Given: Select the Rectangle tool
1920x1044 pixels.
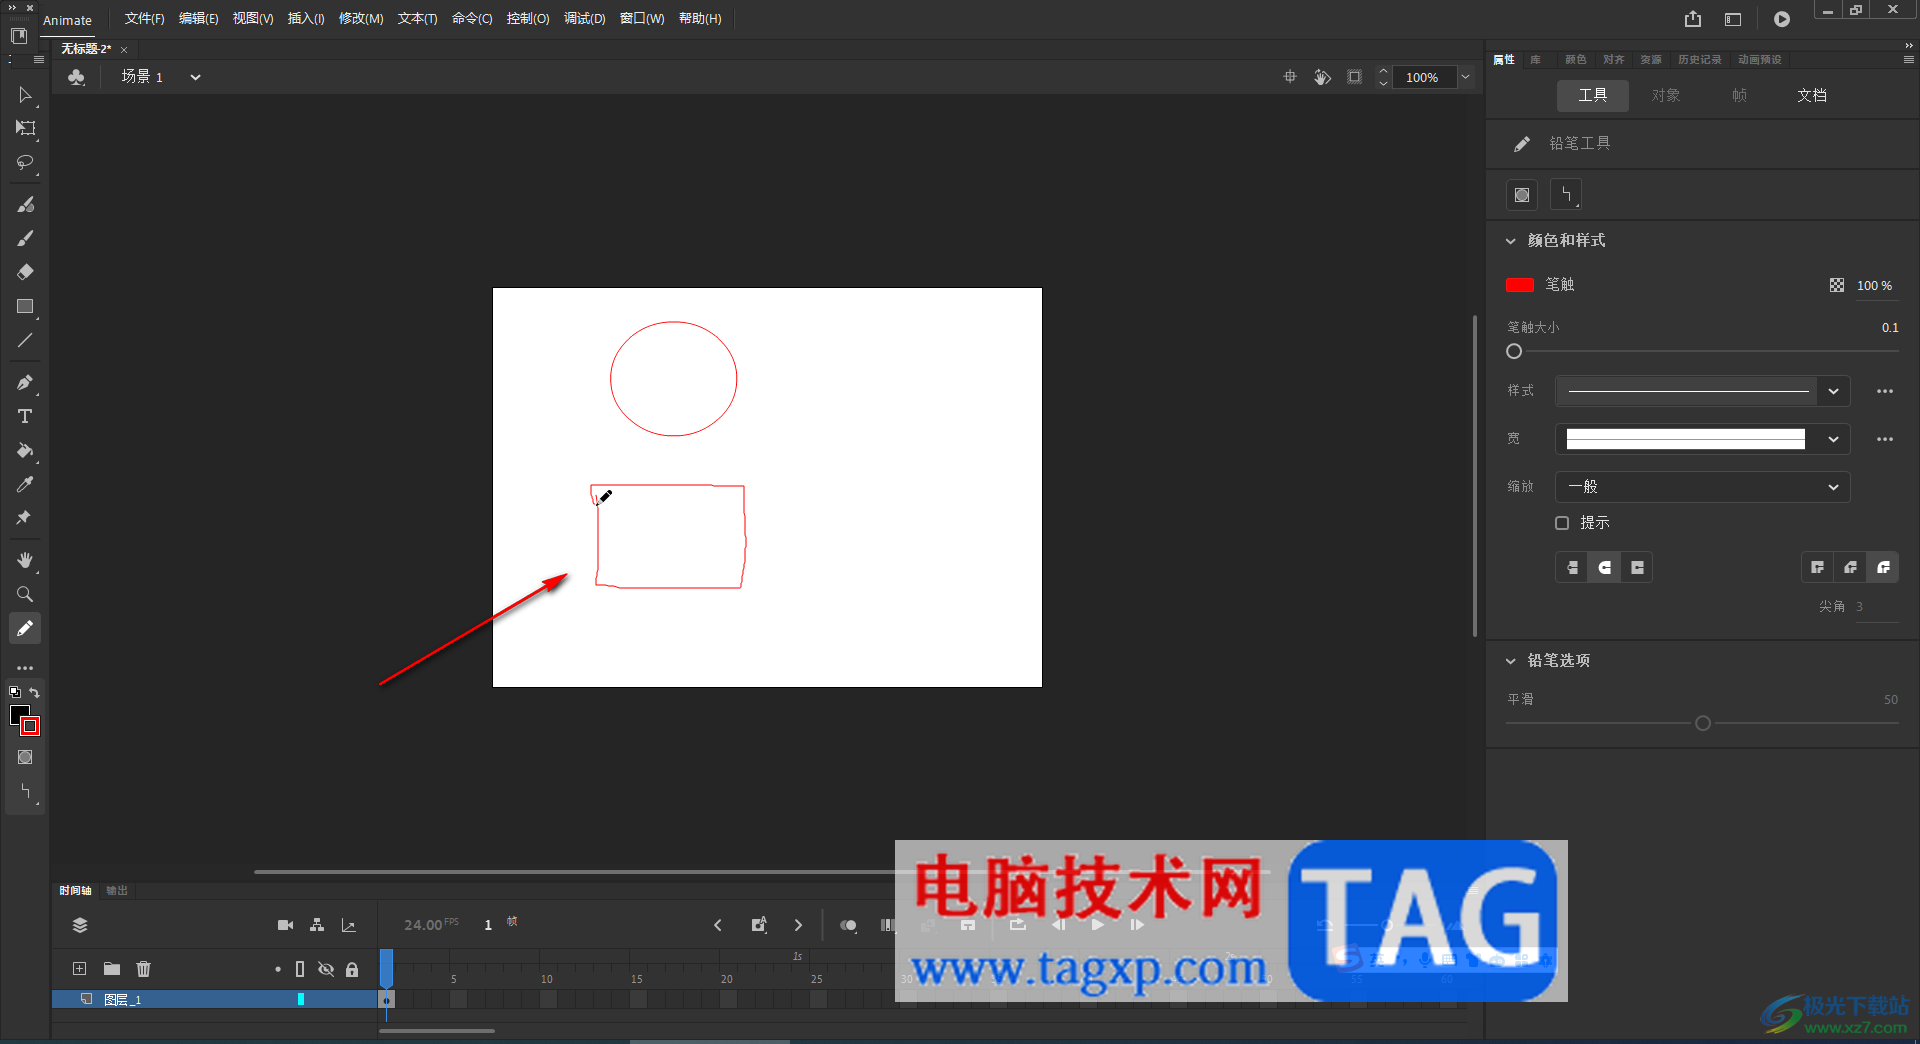Looking at the screenshot, I should click(x=25, y=306).
